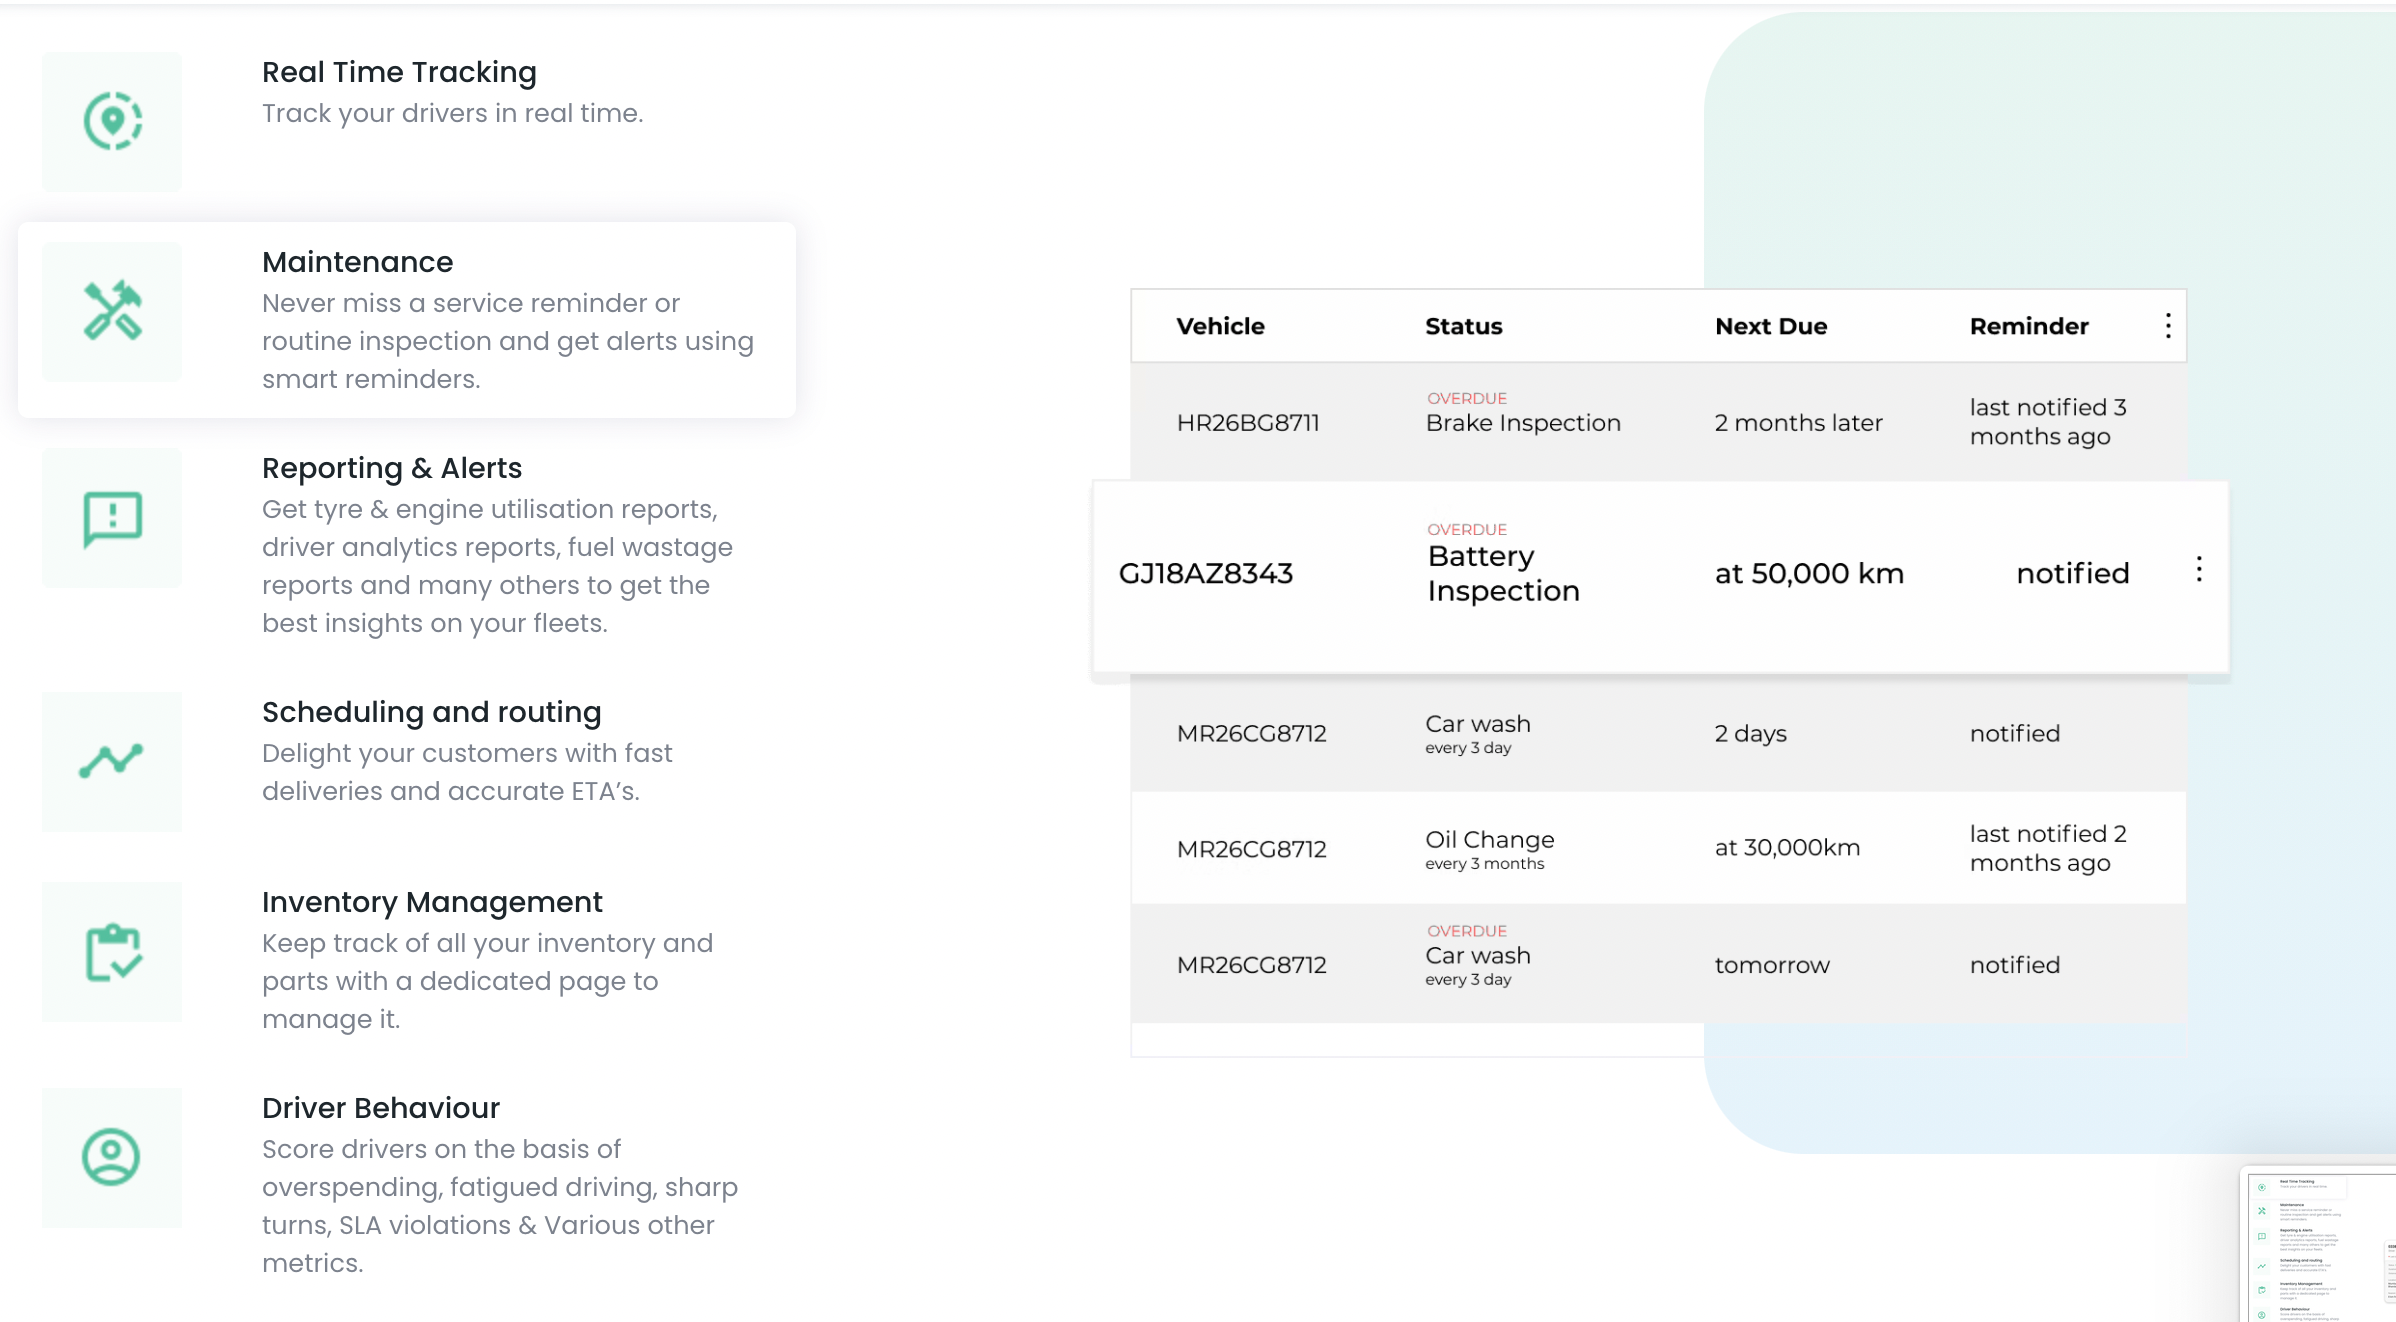Click the Inventory Management clipboard icon
Image resolution: width=2396 pixels, height=1322 pixels.
click(x=112, y=952)
